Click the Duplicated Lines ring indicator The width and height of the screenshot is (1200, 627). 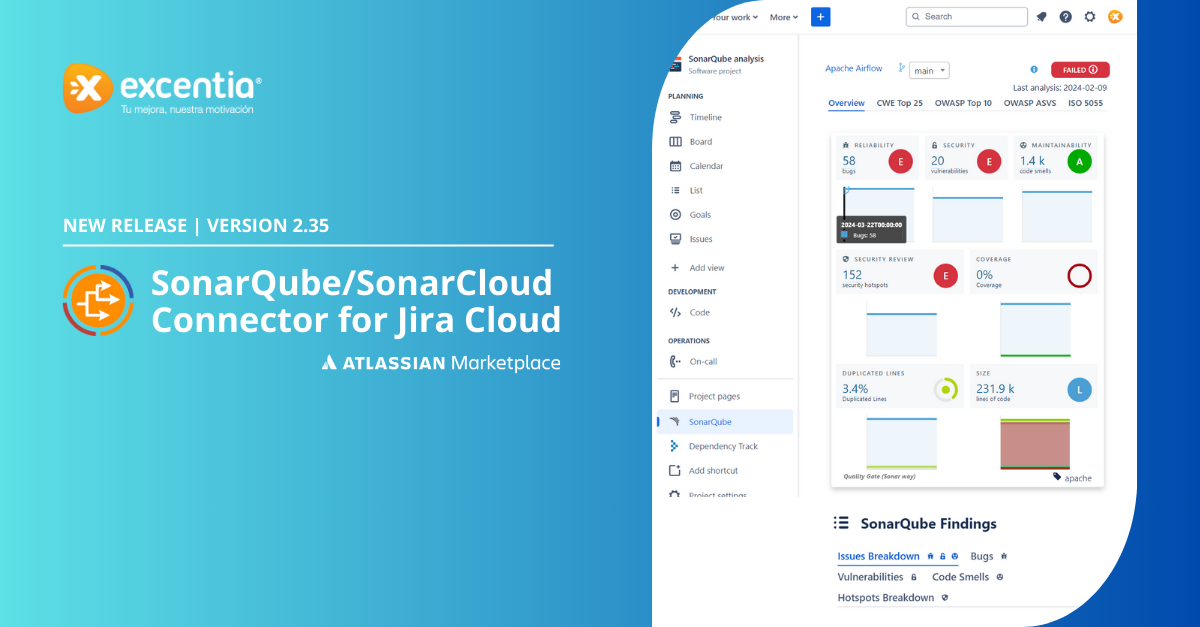[945, 389]
